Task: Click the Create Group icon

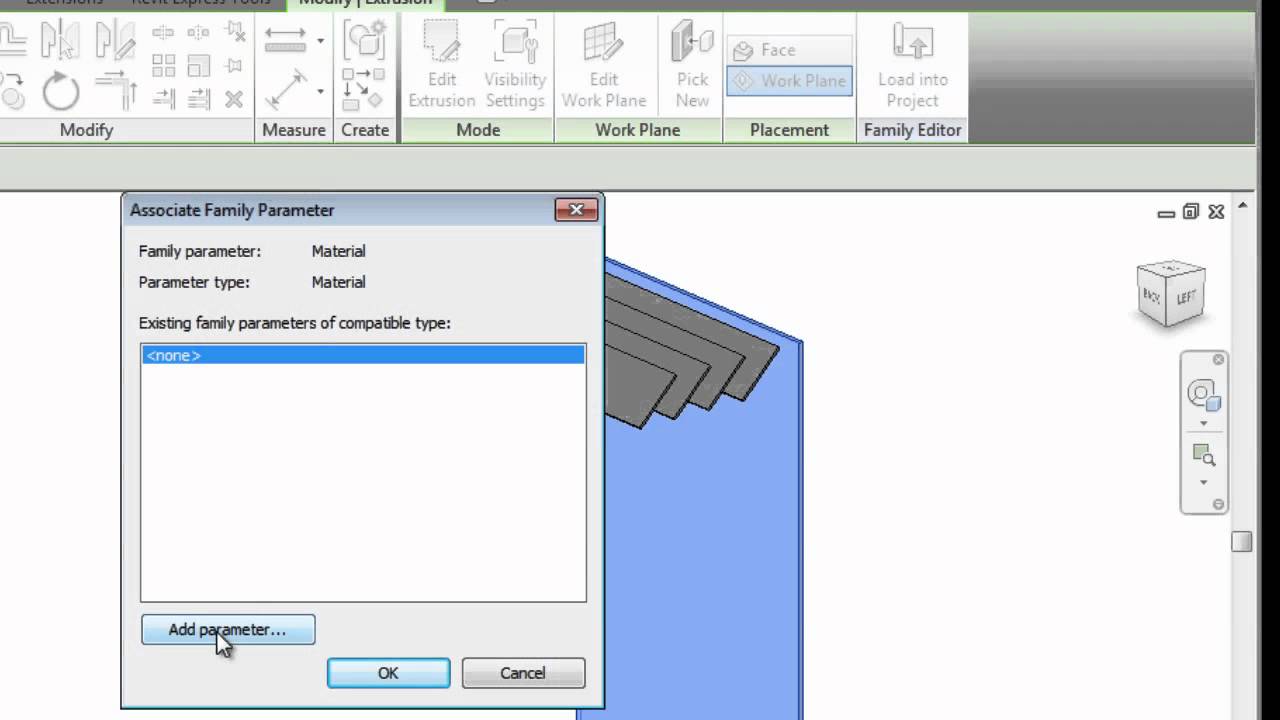Action: tap(363, 41)
